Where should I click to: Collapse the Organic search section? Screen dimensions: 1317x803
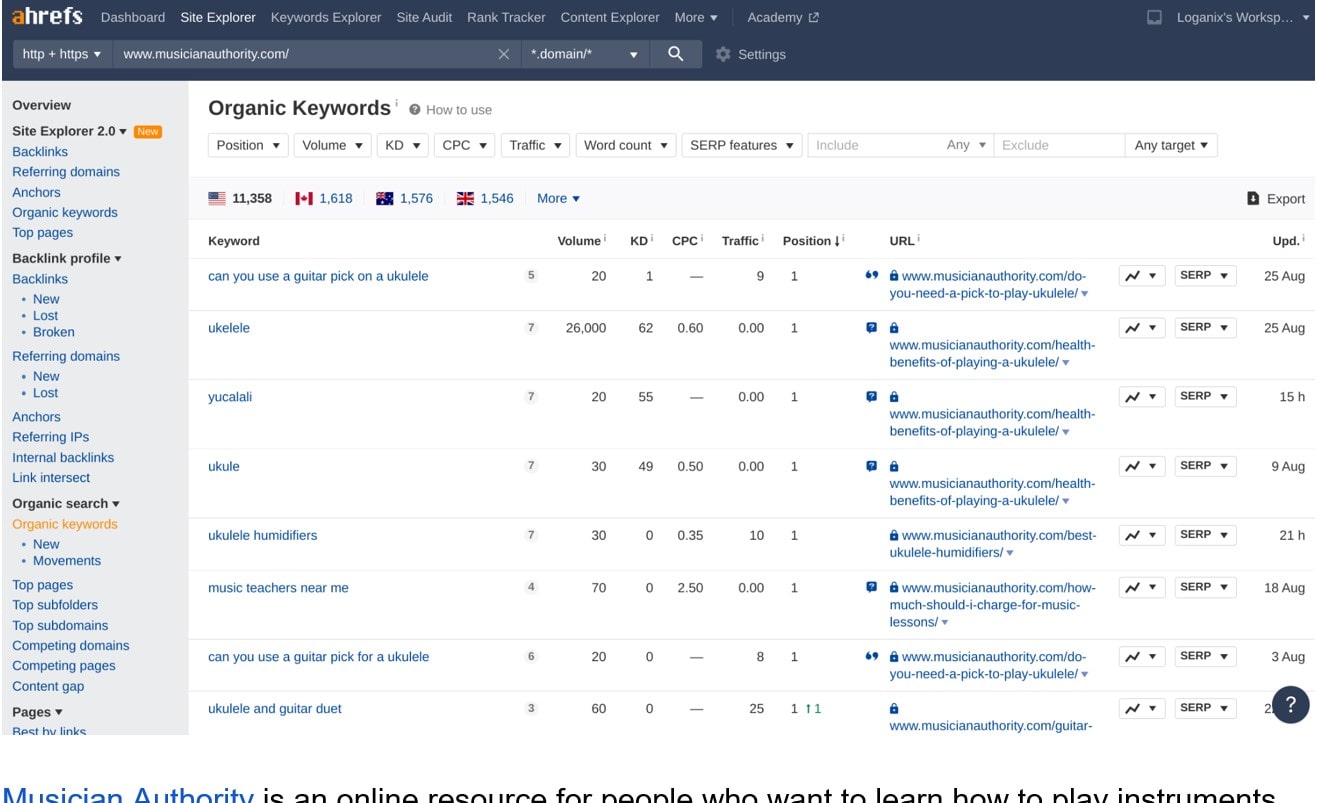(x=66, y=503)
